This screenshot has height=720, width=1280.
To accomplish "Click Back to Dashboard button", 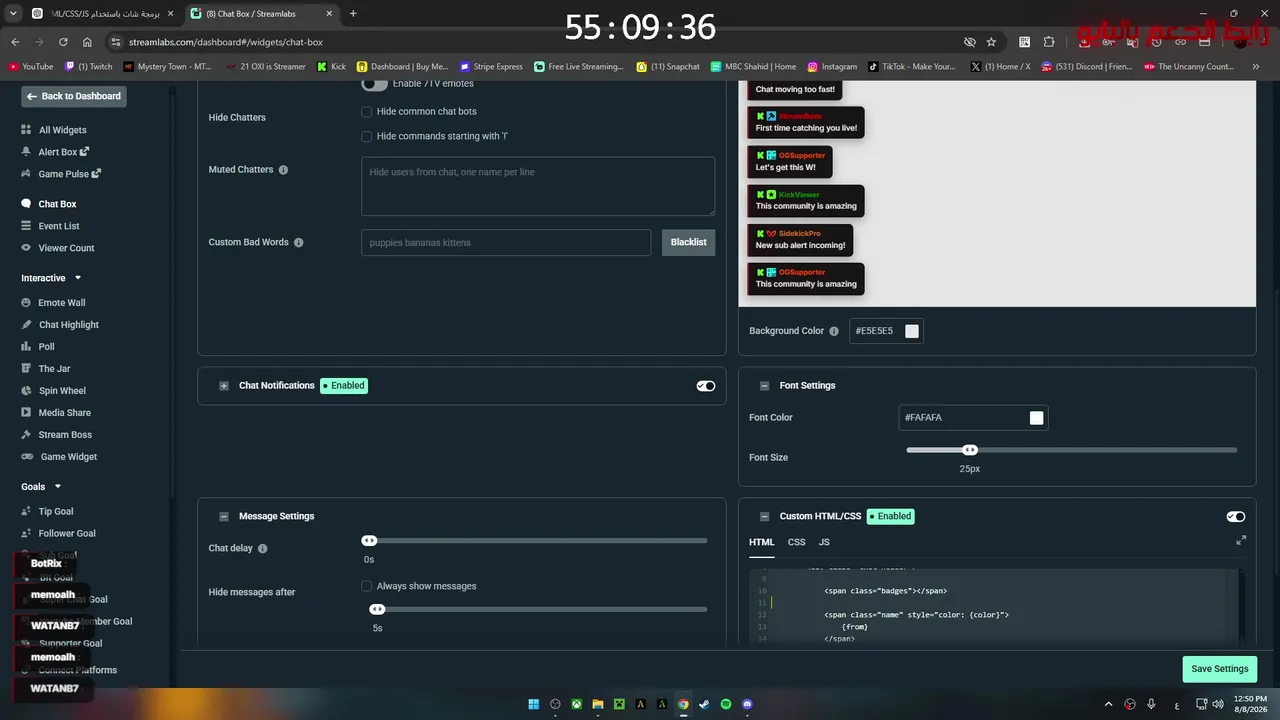I will (74, 96).
